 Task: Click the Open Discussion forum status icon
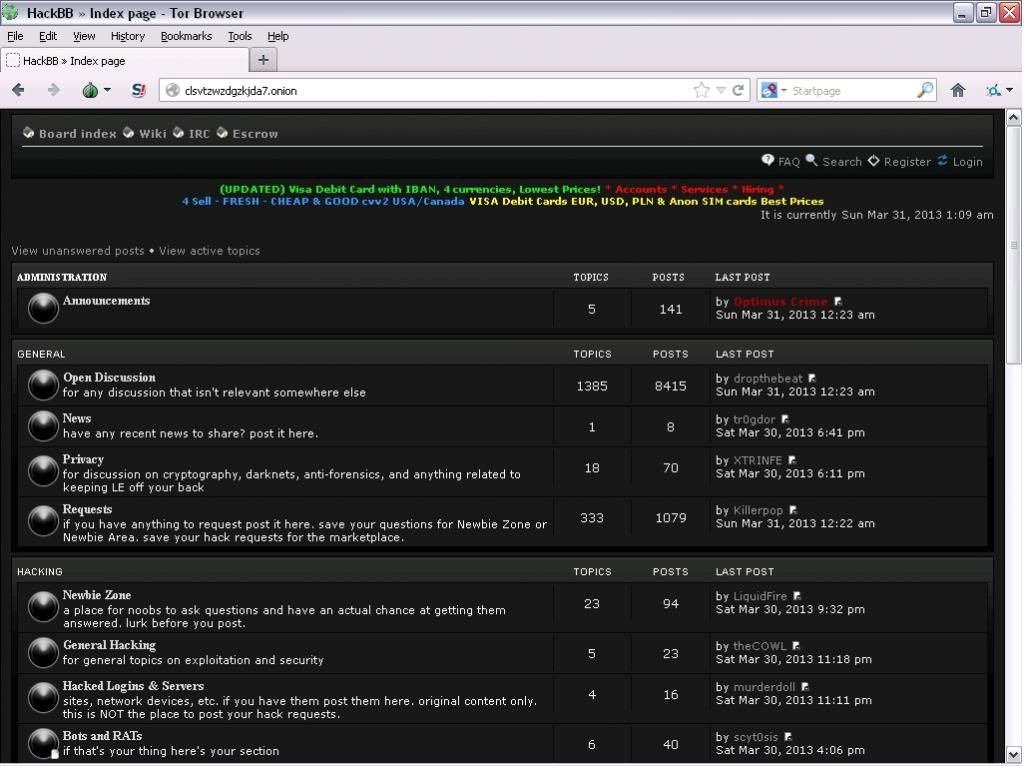pyautogui.click(x=43, y=385)
